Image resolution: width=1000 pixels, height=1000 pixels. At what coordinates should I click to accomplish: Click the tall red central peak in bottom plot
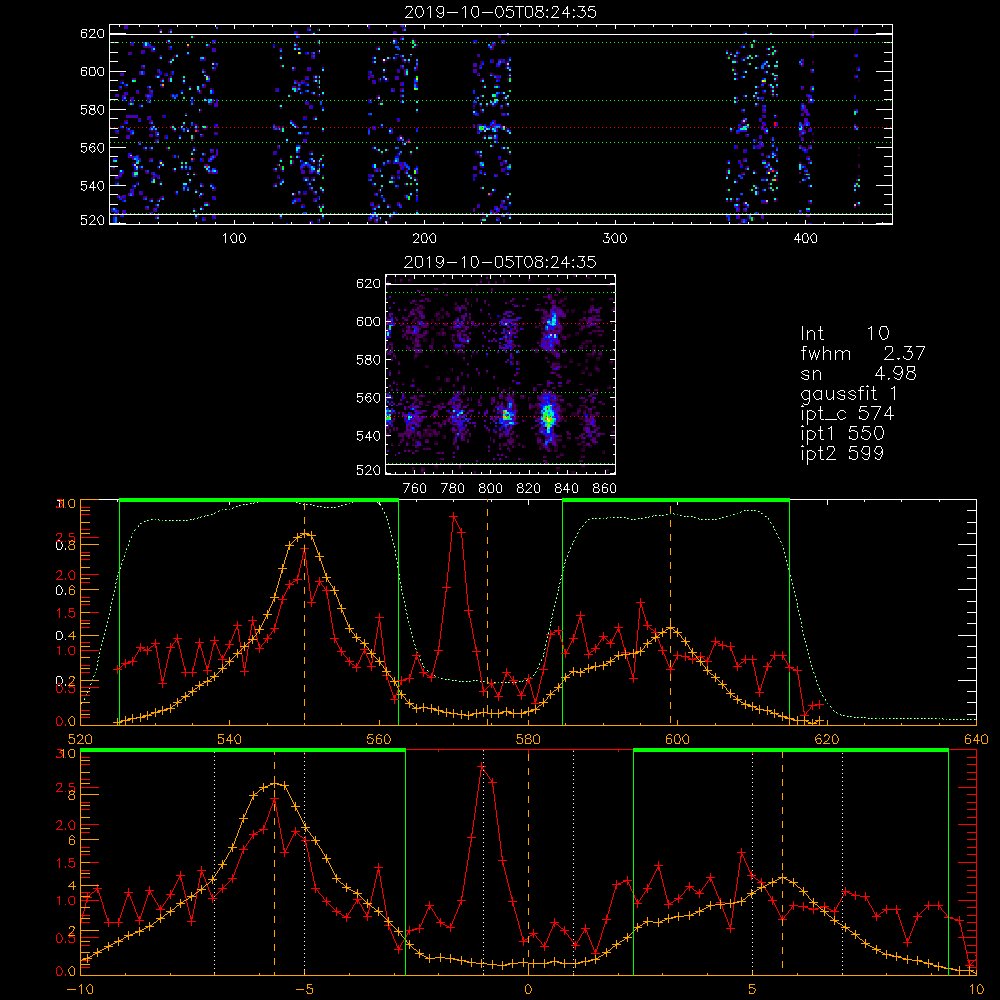pyautogui.click(x=482, y=767)
